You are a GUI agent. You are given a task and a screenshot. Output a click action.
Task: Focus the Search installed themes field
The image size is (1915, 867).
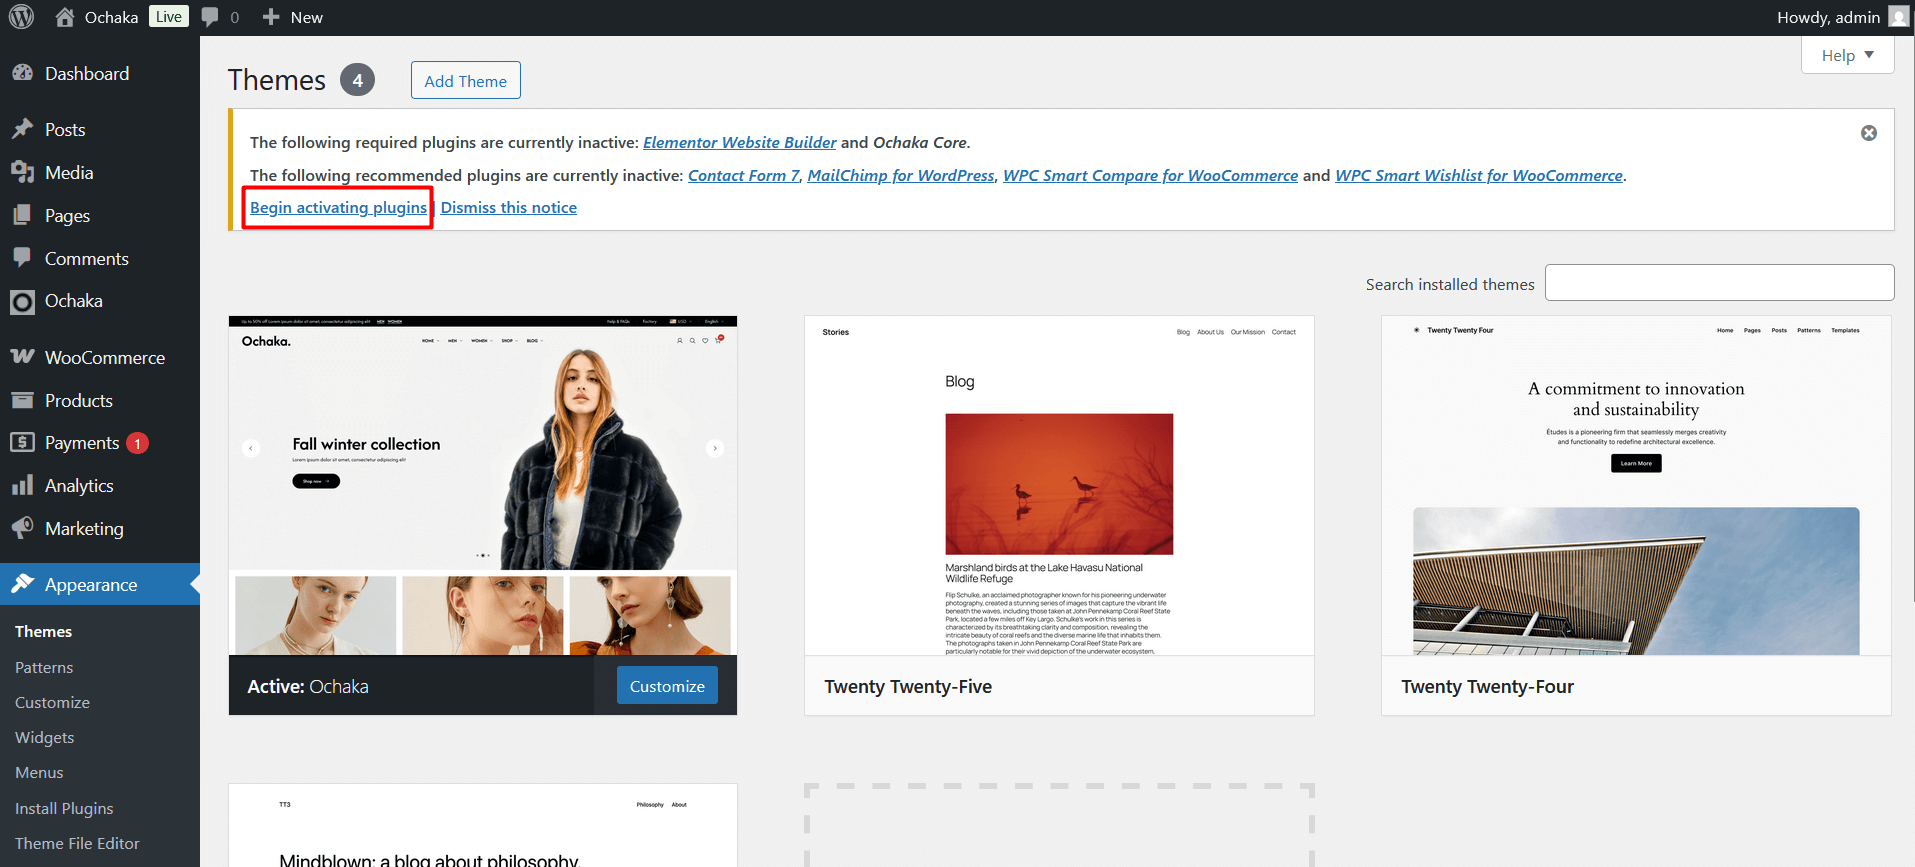click(x=1719, y=283)
